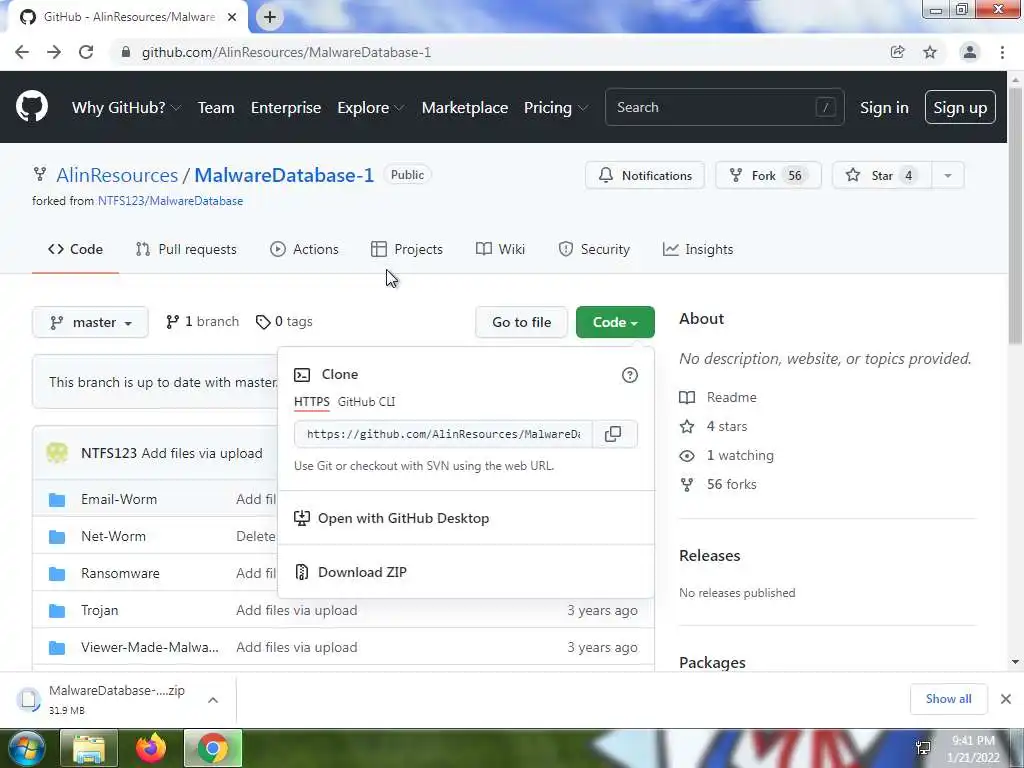The image size is (1024, 768).
Task: Open the Chrome profile avatar
Action: point(970,52)
